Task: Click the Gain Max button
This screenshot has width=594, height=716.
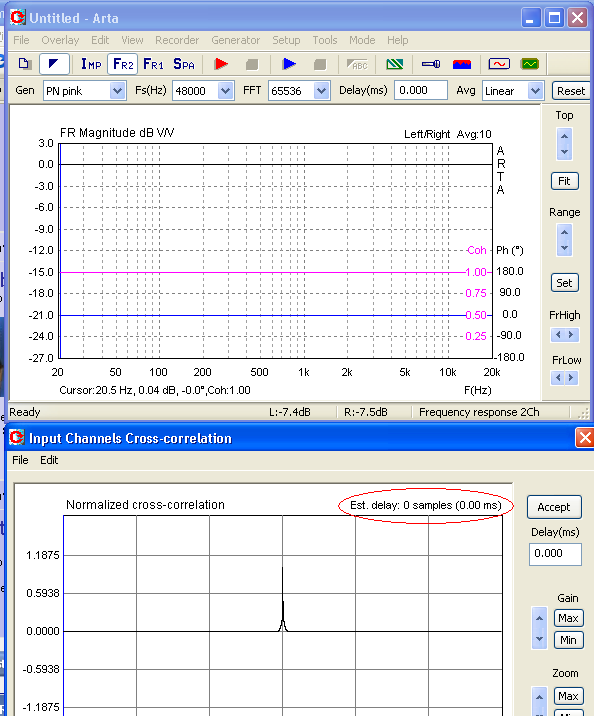Action: click(x=568, y=618)
